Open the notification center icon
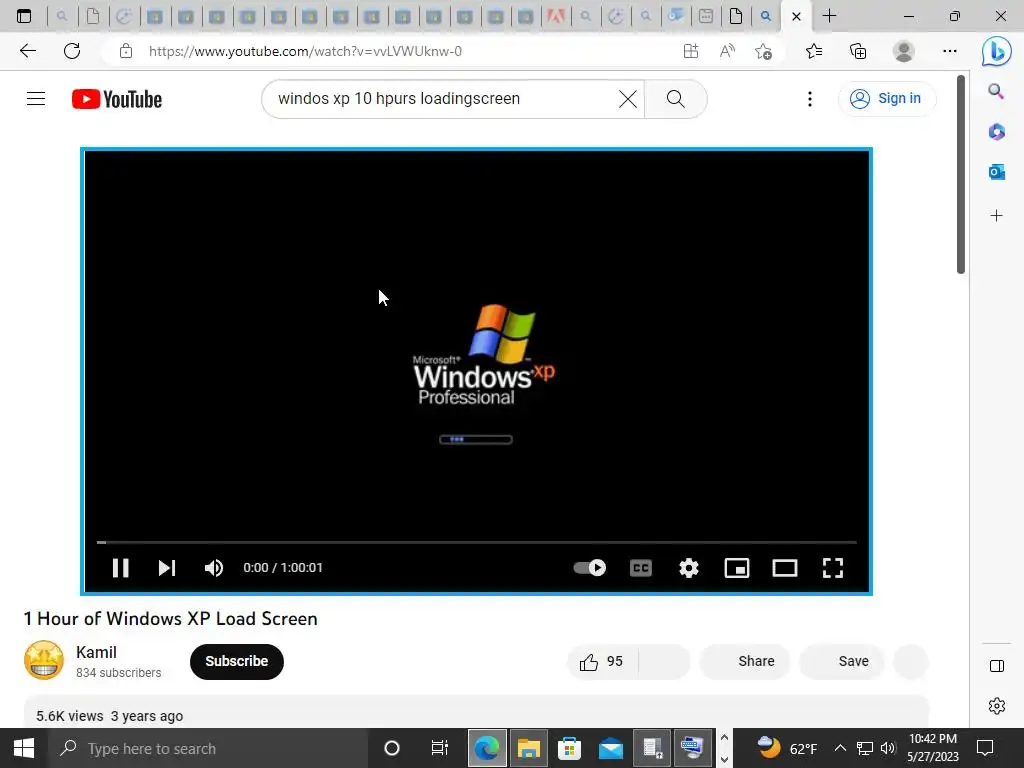The width and height of the screenshot is (1024, 768). 985,748
